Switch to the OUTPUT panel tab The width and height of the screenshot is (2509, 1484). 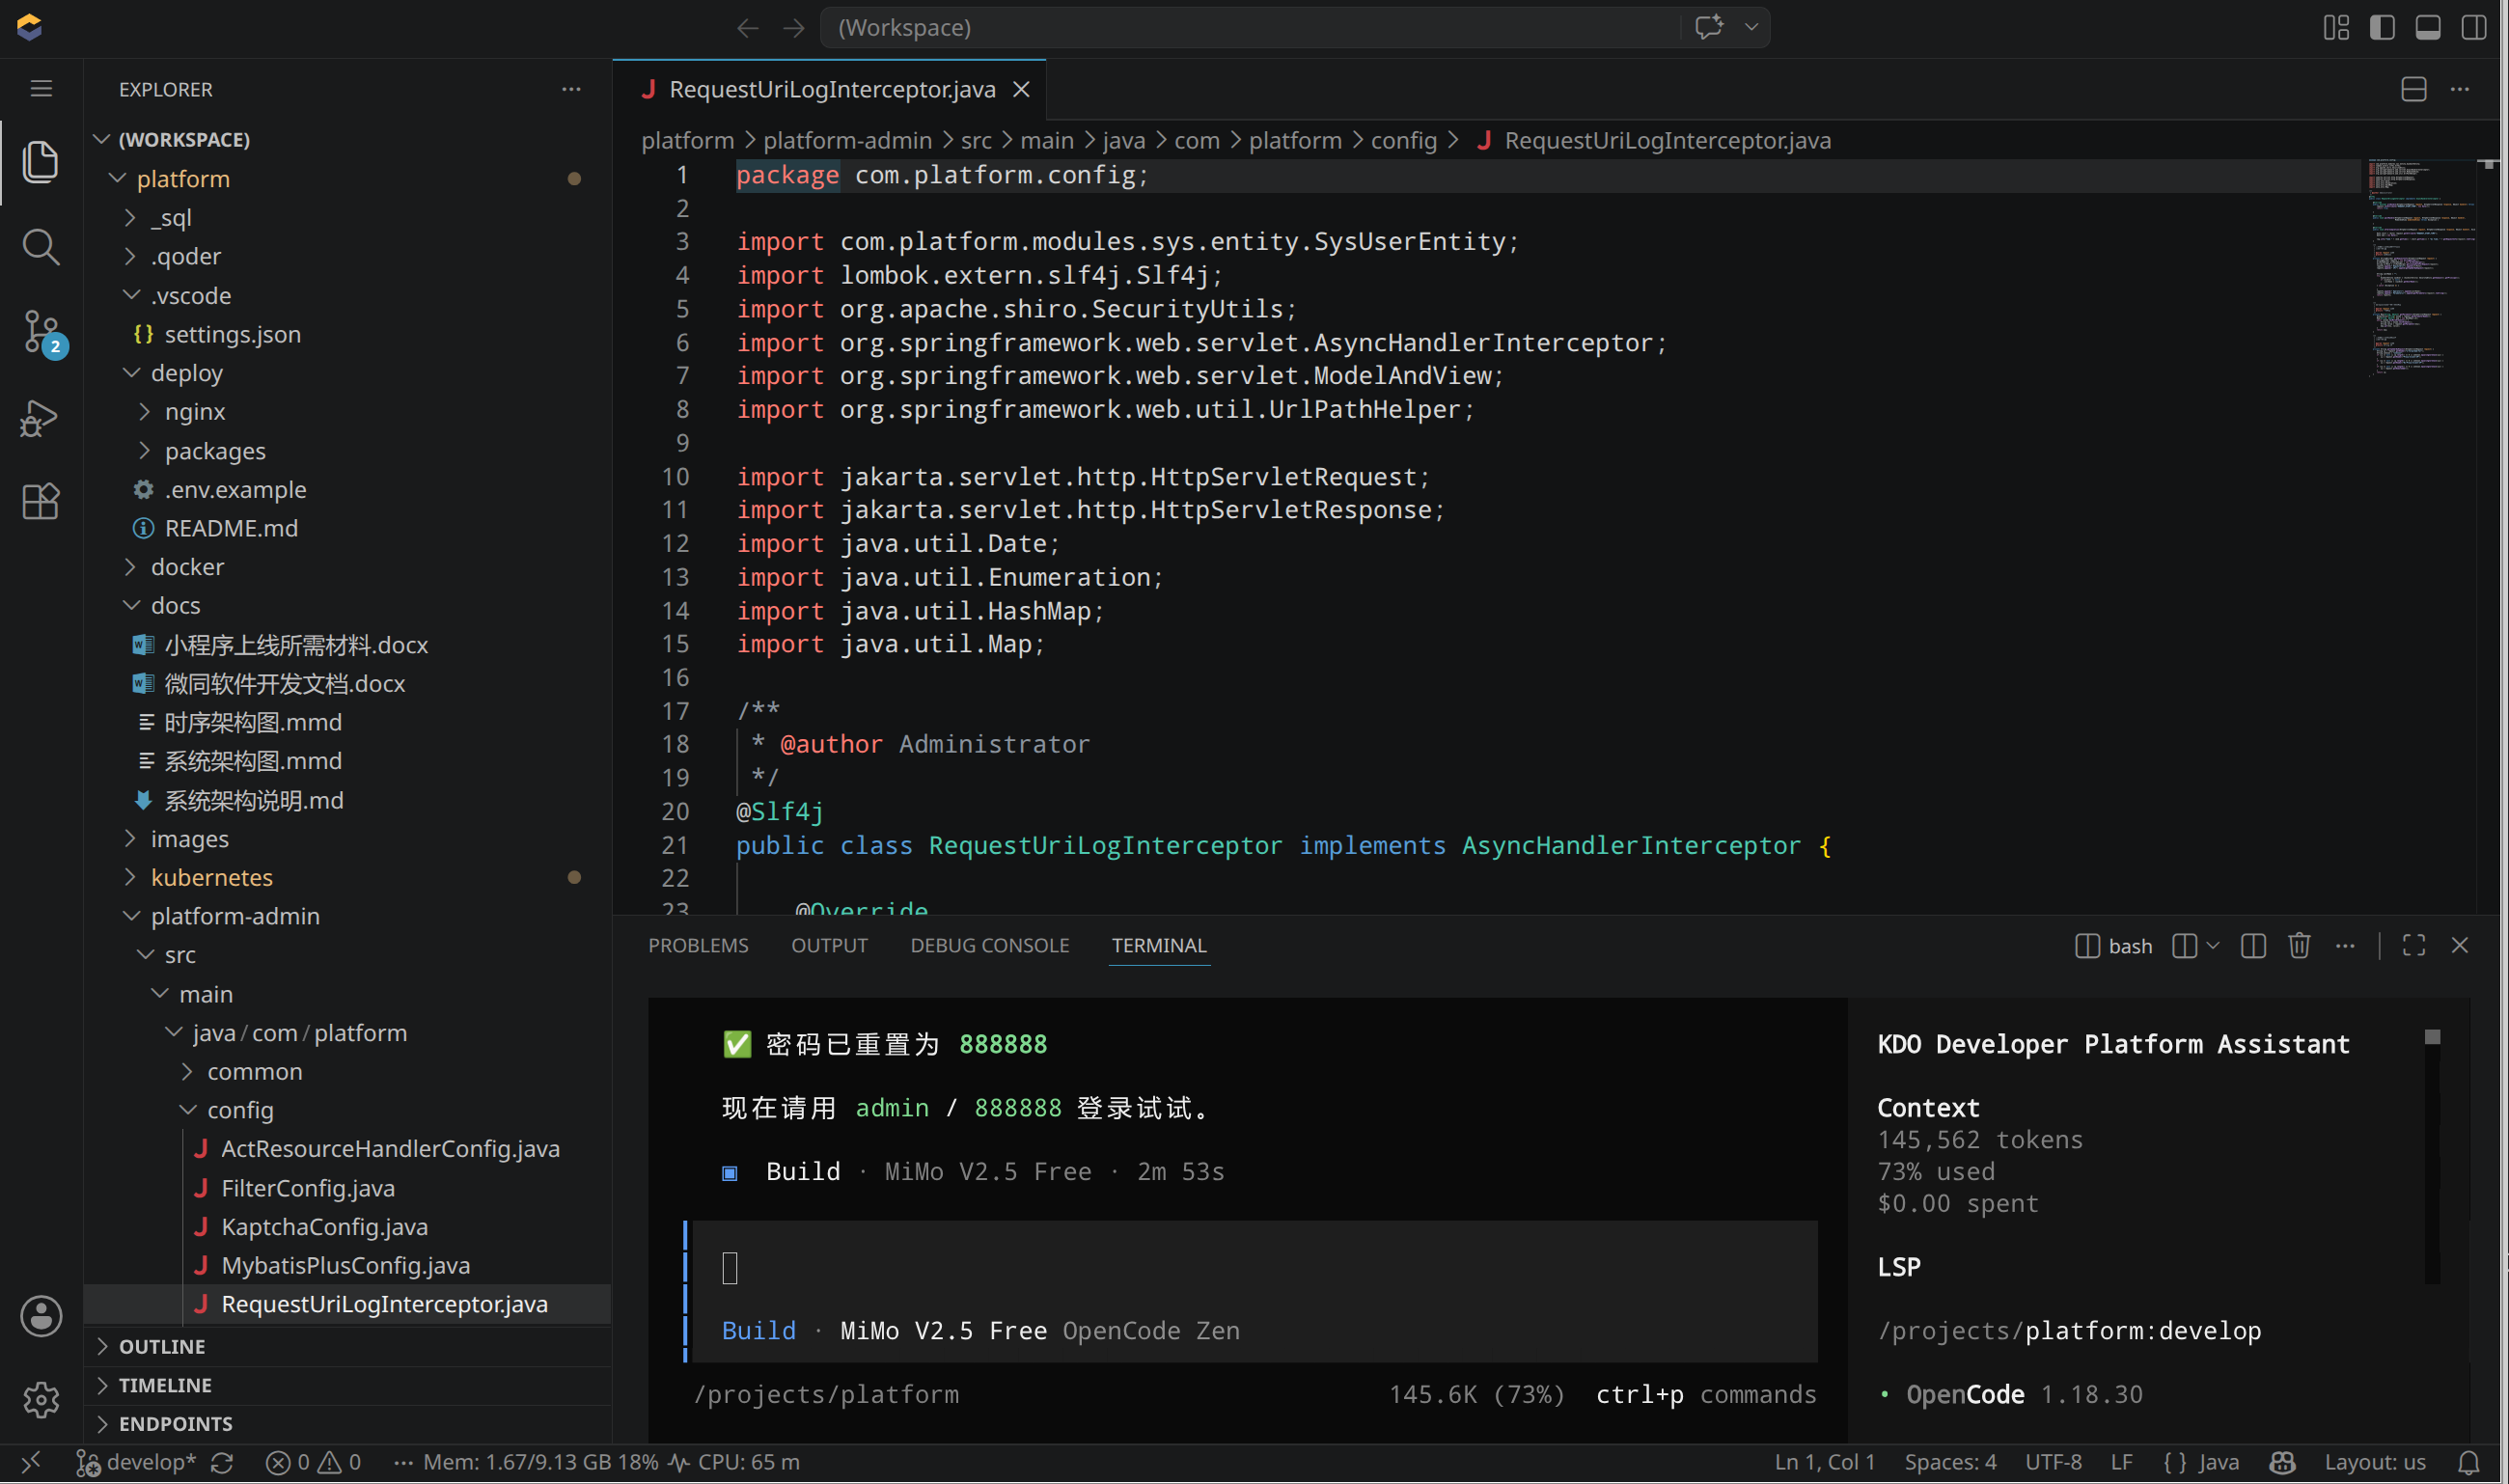pyautogui.click(x=829, y=945)
